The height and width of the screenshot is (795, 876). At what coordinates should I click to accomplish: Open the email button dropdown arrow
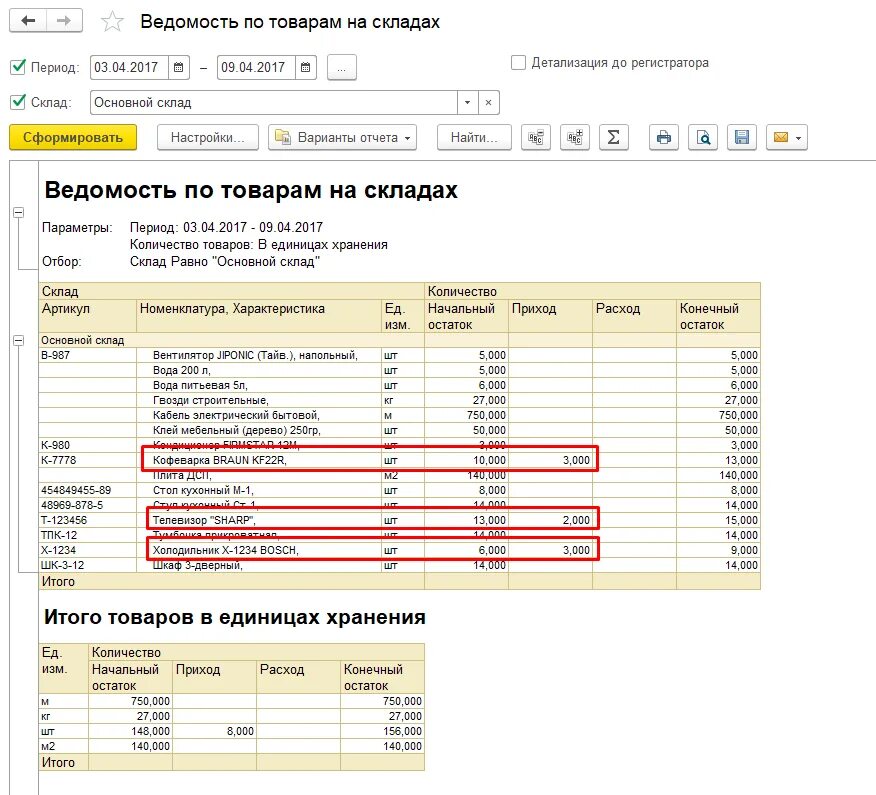click(x=799, y=138)
